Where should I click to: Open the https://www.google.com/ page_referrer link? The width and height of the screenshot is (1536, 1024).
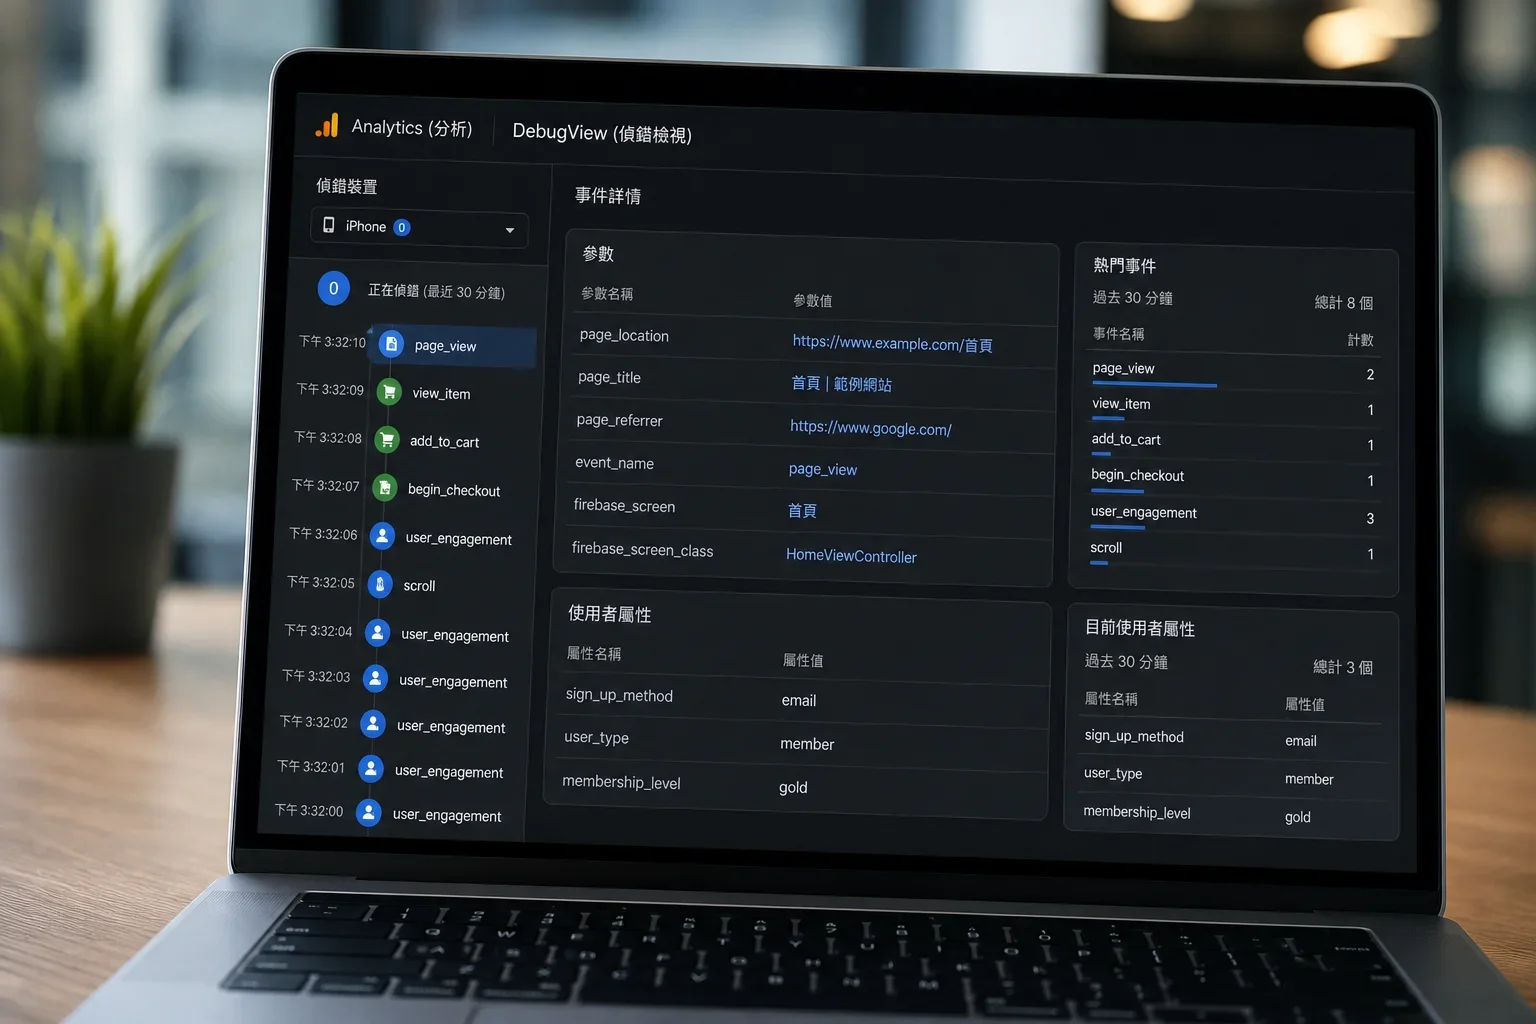pos(870,428)
